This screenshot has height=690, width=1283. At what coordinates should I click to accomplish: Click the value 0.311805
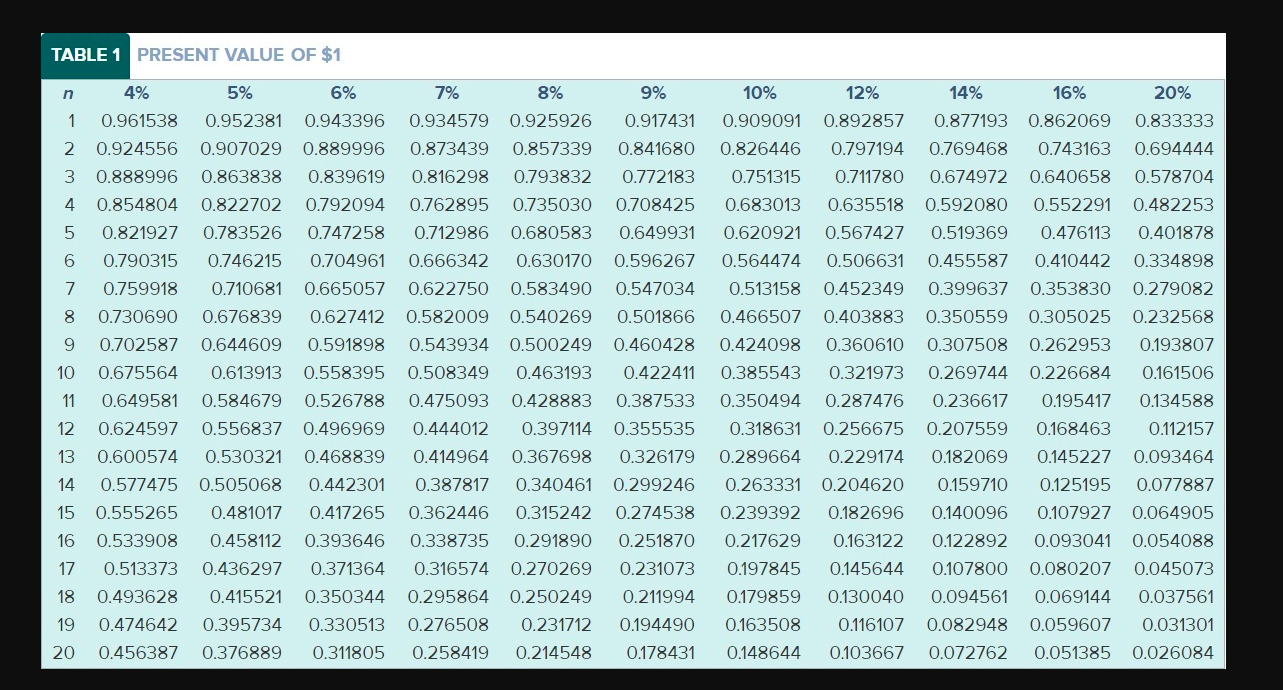pos(349,653)
